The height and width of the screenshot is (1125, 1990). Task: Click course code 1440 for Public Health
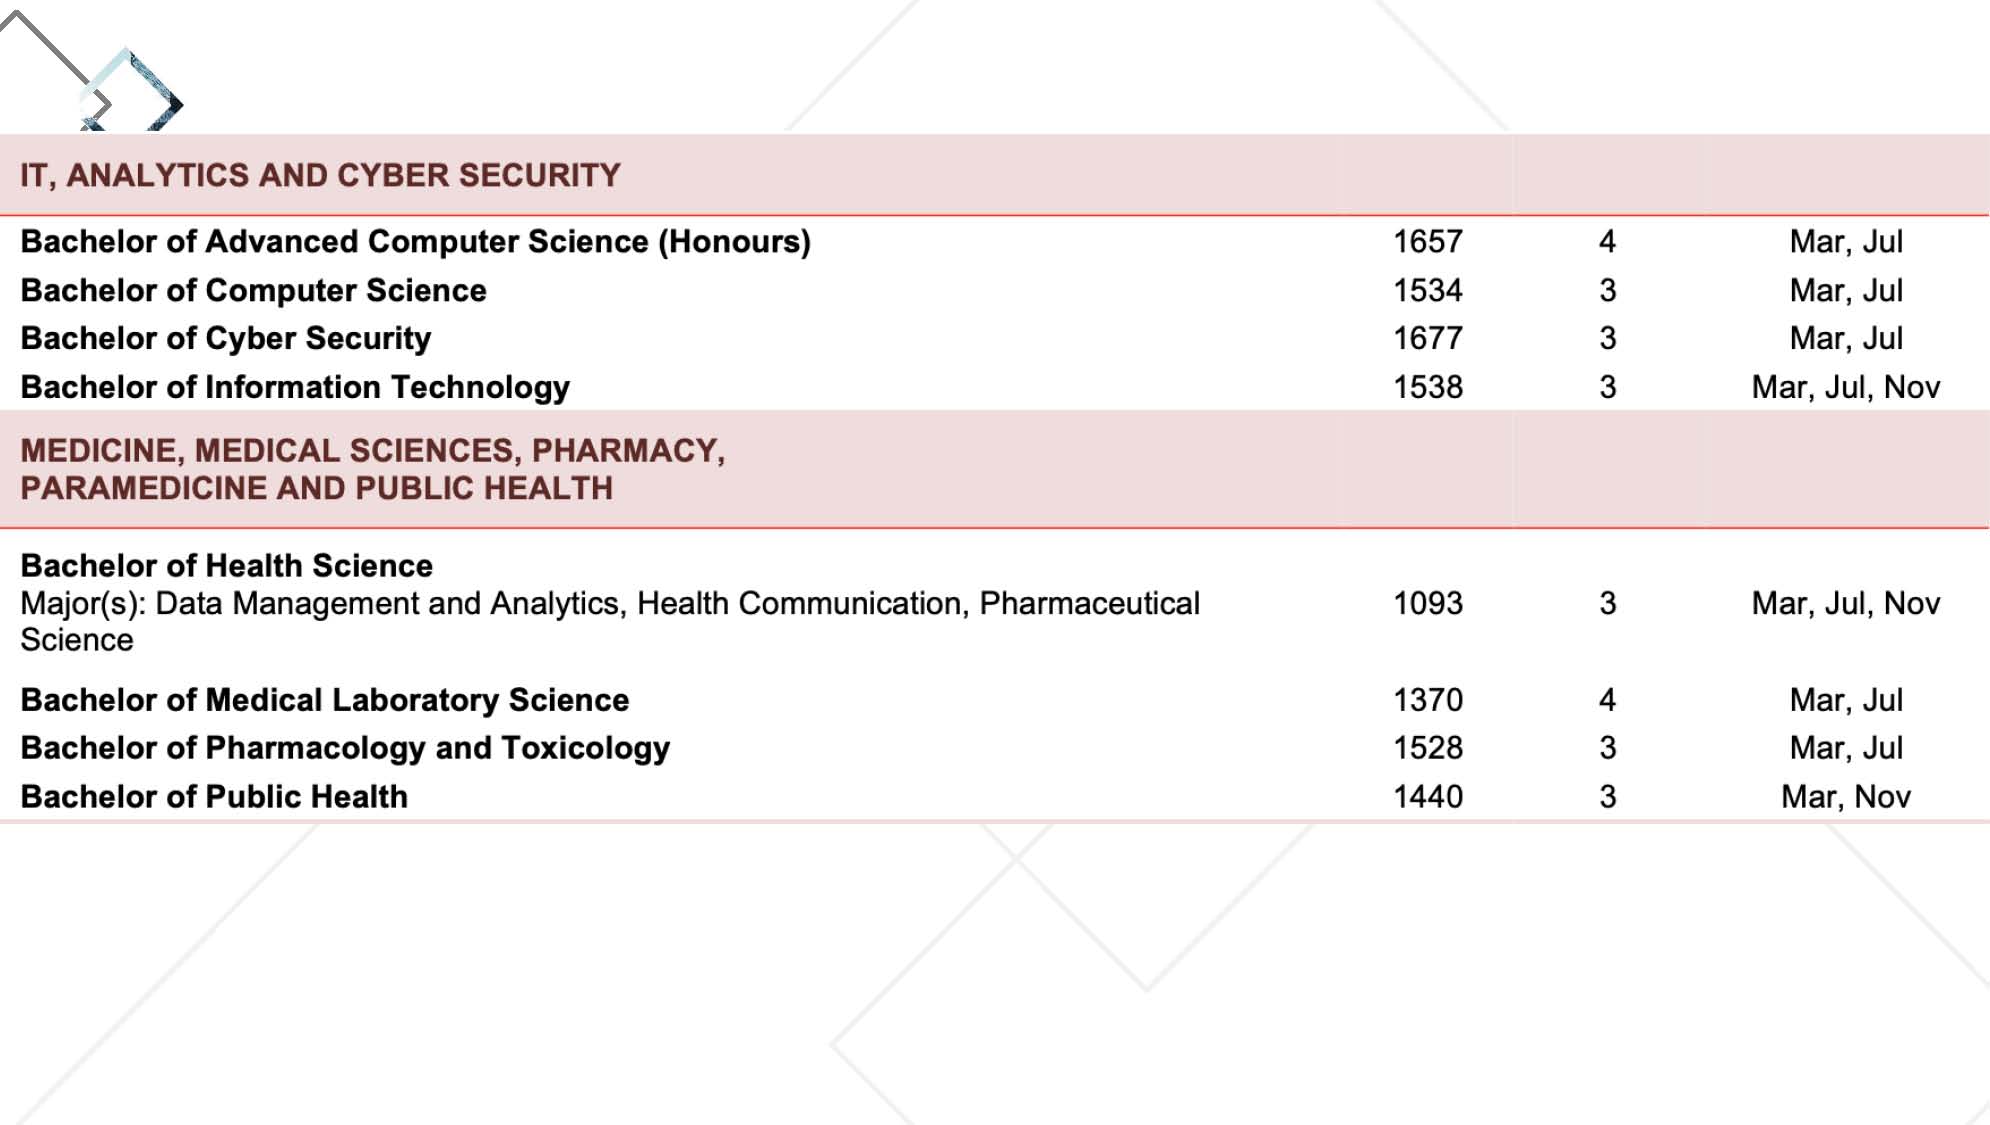coord(1428,797)
